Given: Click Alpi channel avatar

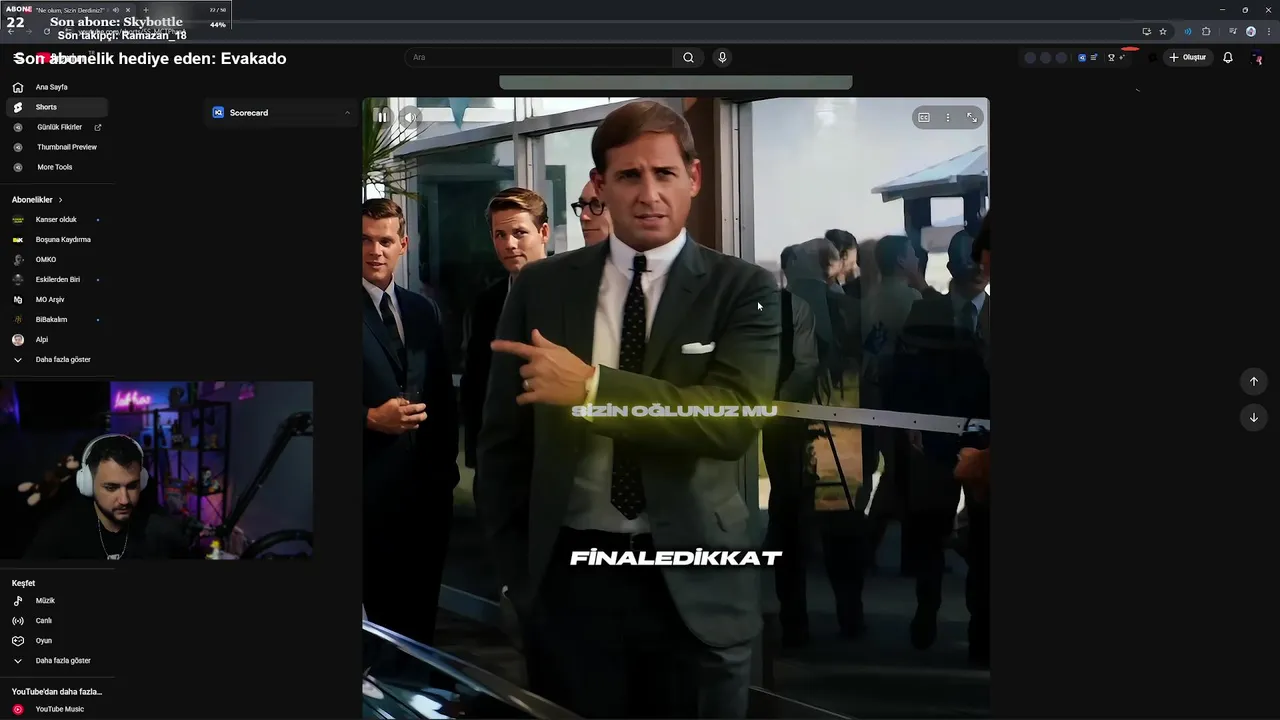Looking at the screenshot, I should click(17, 339).
